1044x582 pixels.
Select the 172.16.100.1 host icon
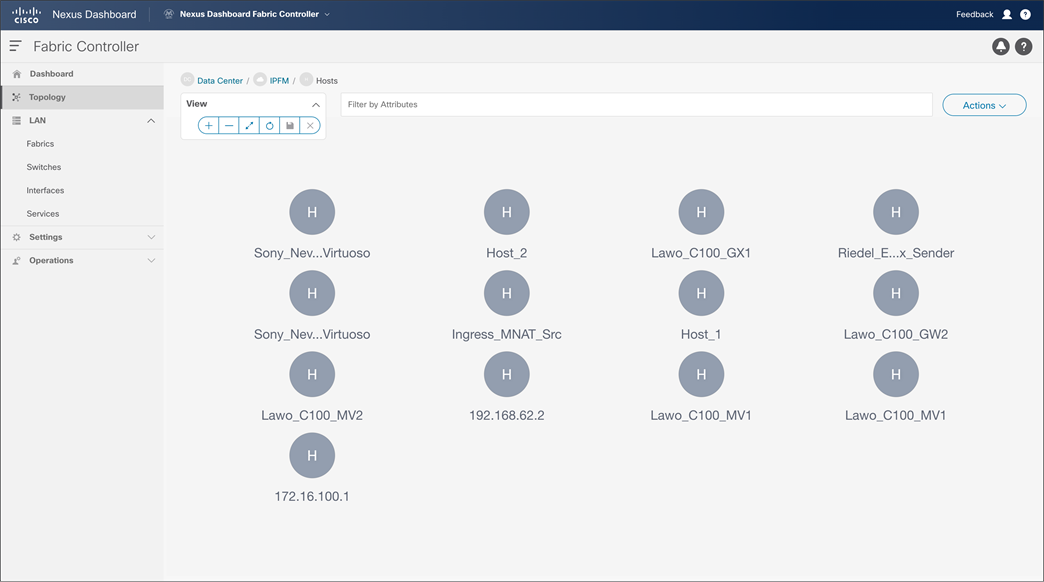312,455
